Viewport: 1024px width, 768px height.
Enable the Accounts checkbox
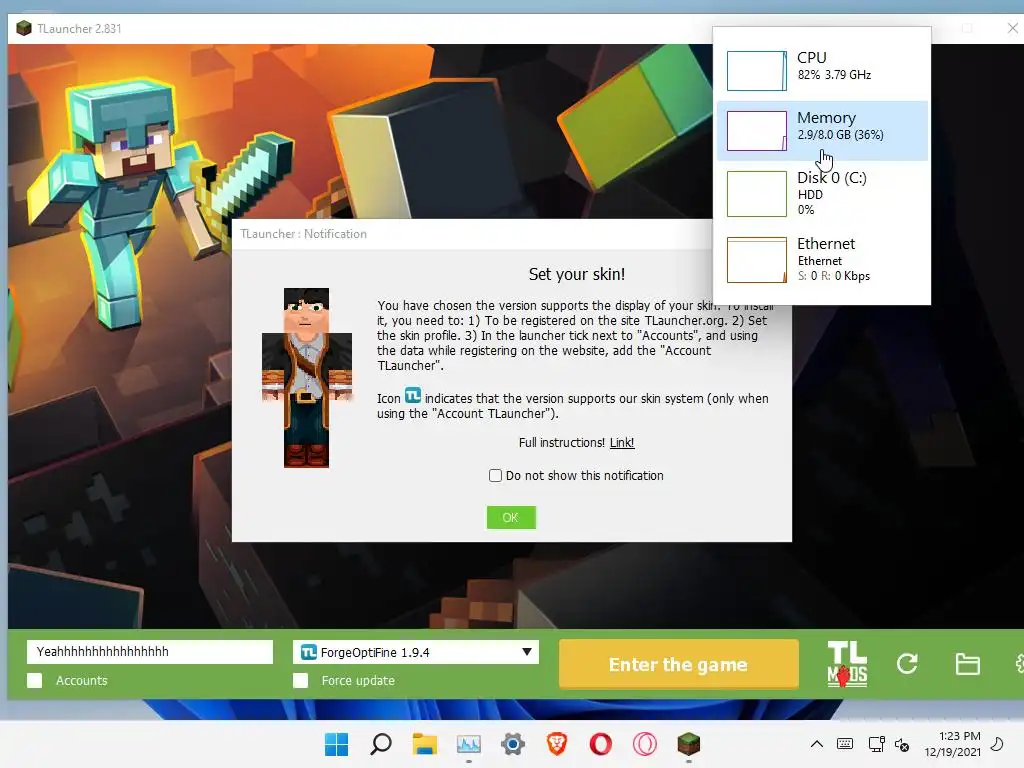pyautogui.click(x=35, y=680)
